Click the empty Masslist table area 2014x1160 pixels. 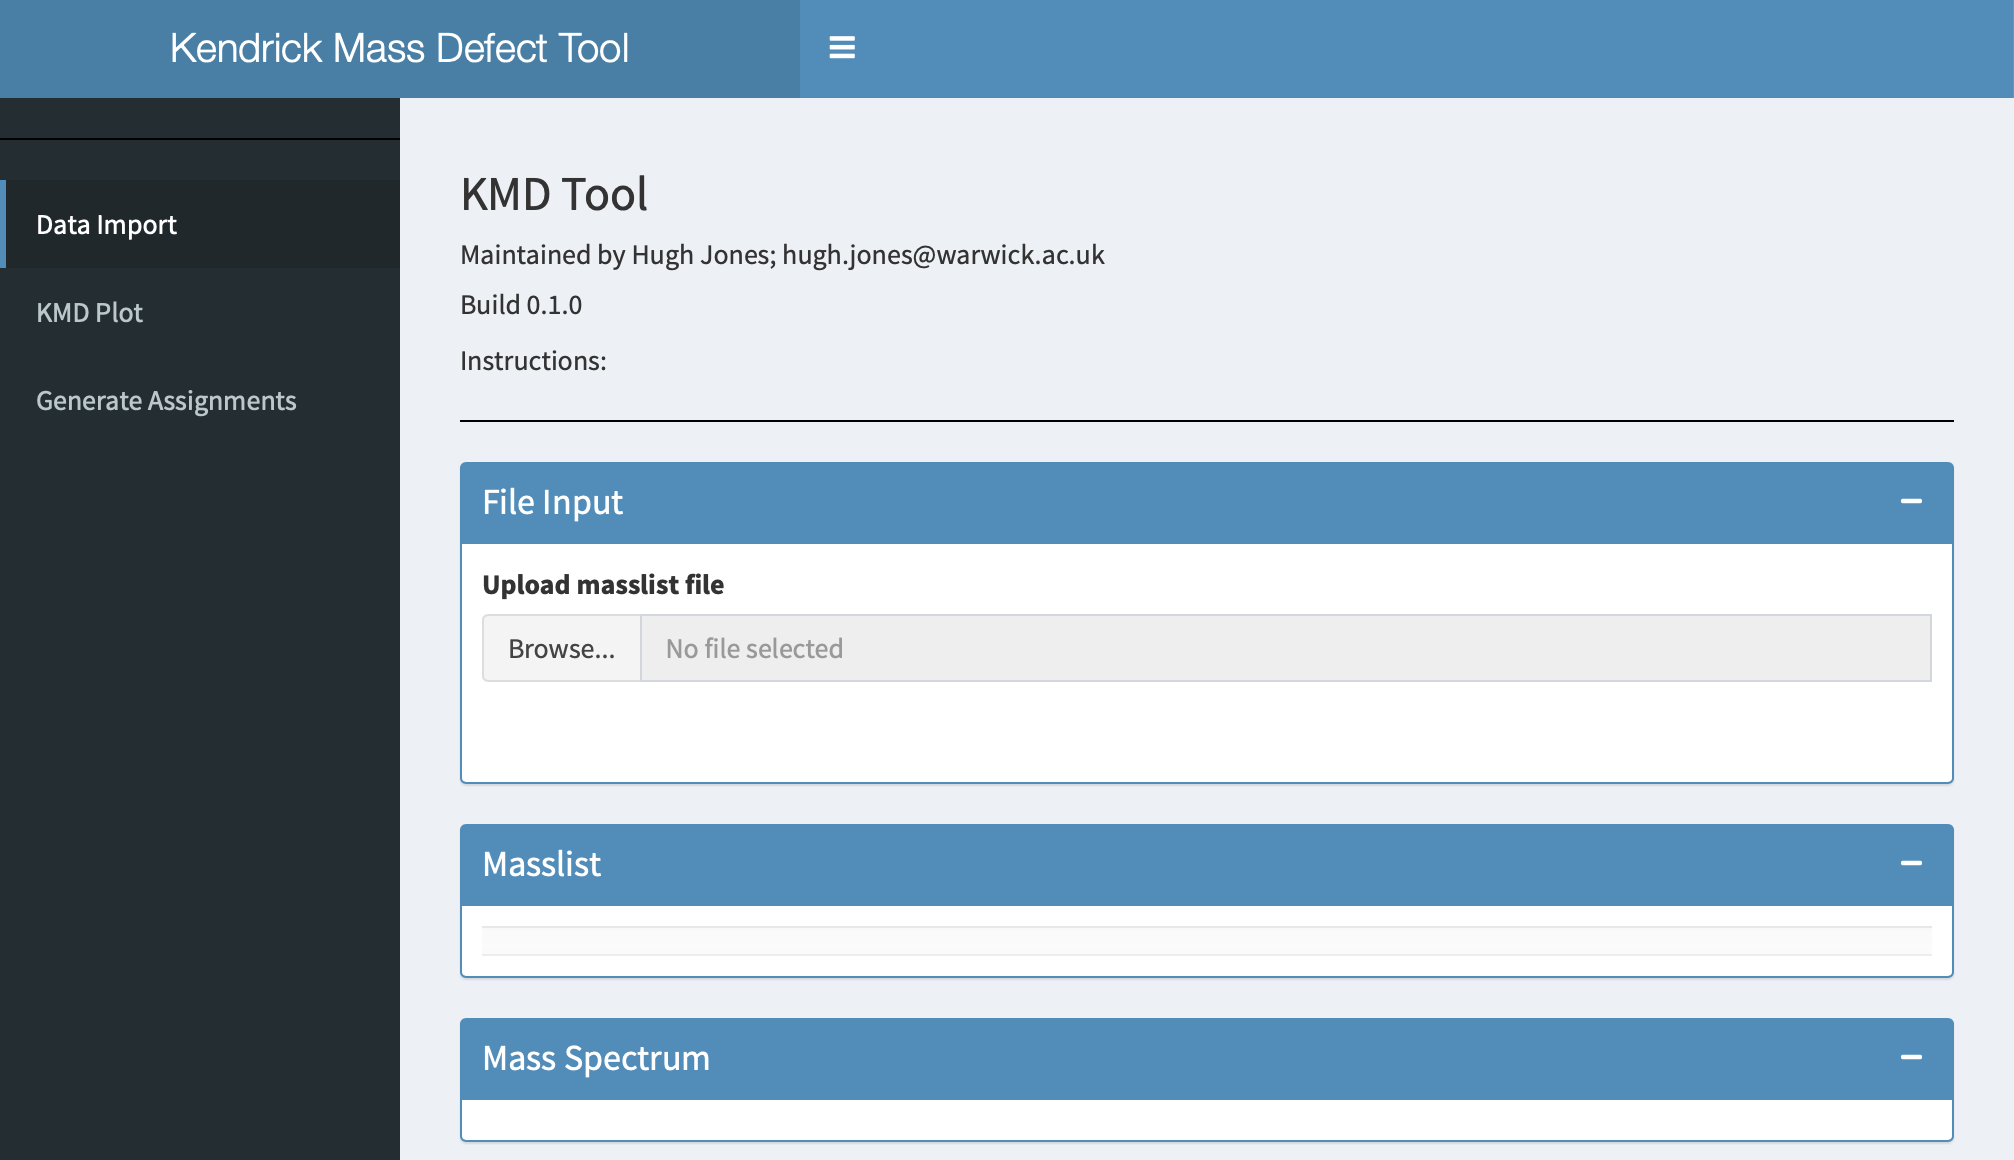tap(1206, 941)
